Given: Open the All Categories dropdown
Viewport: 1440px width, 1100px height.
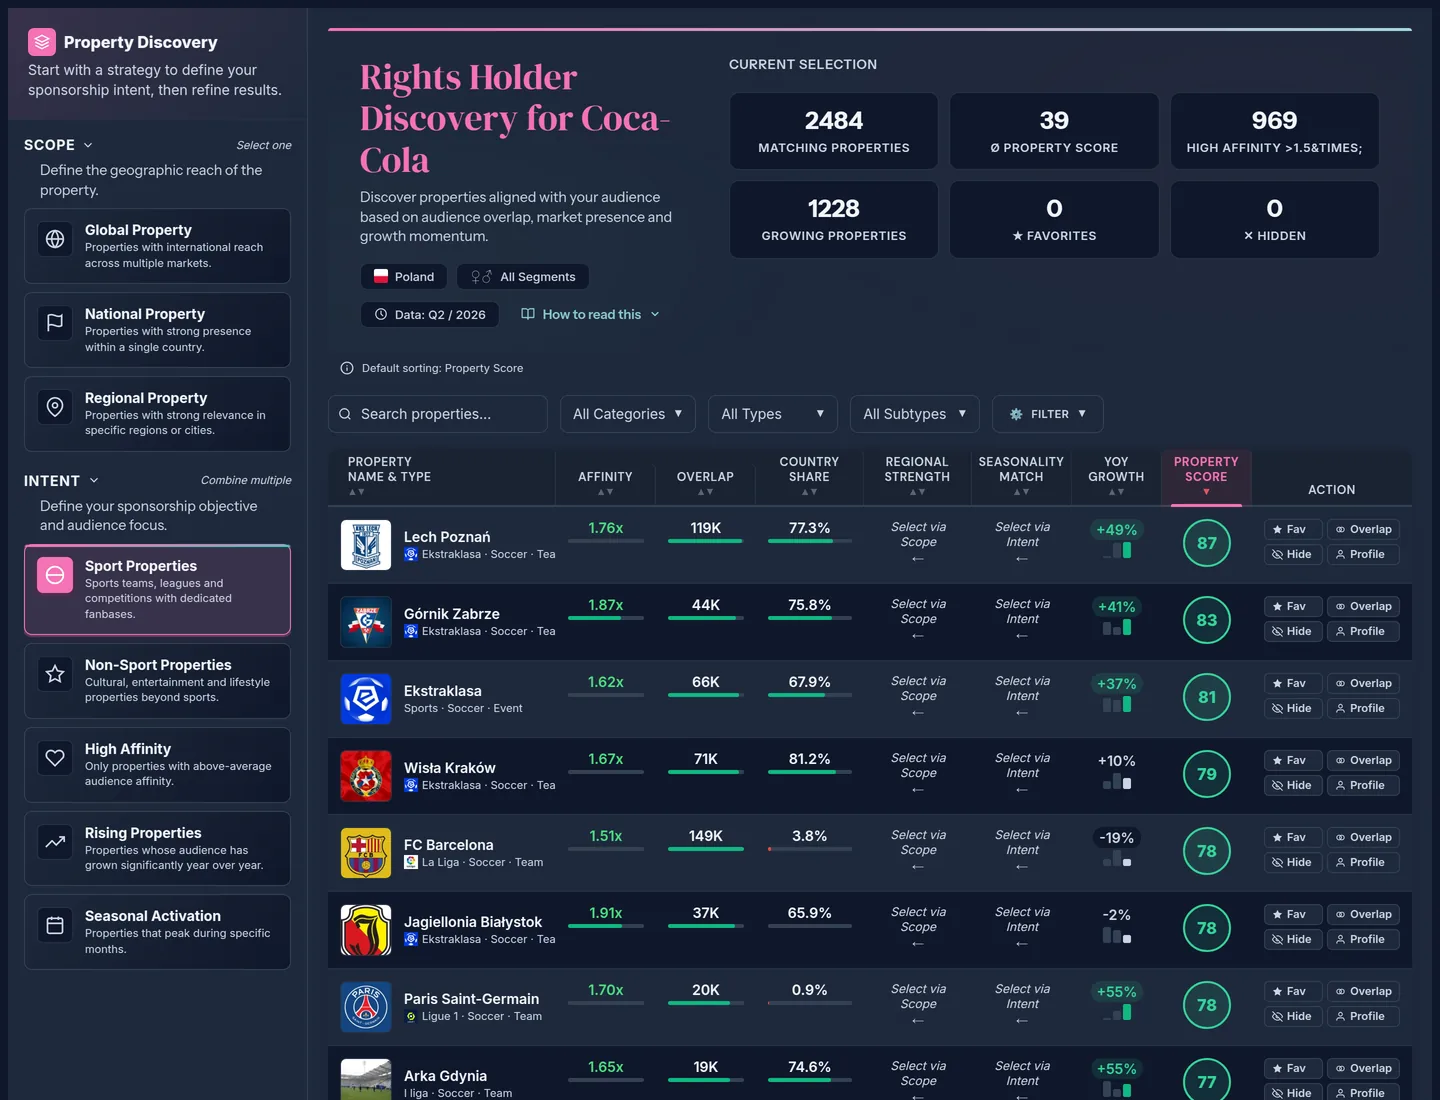Looking at the screenshot, I should 628,414.
